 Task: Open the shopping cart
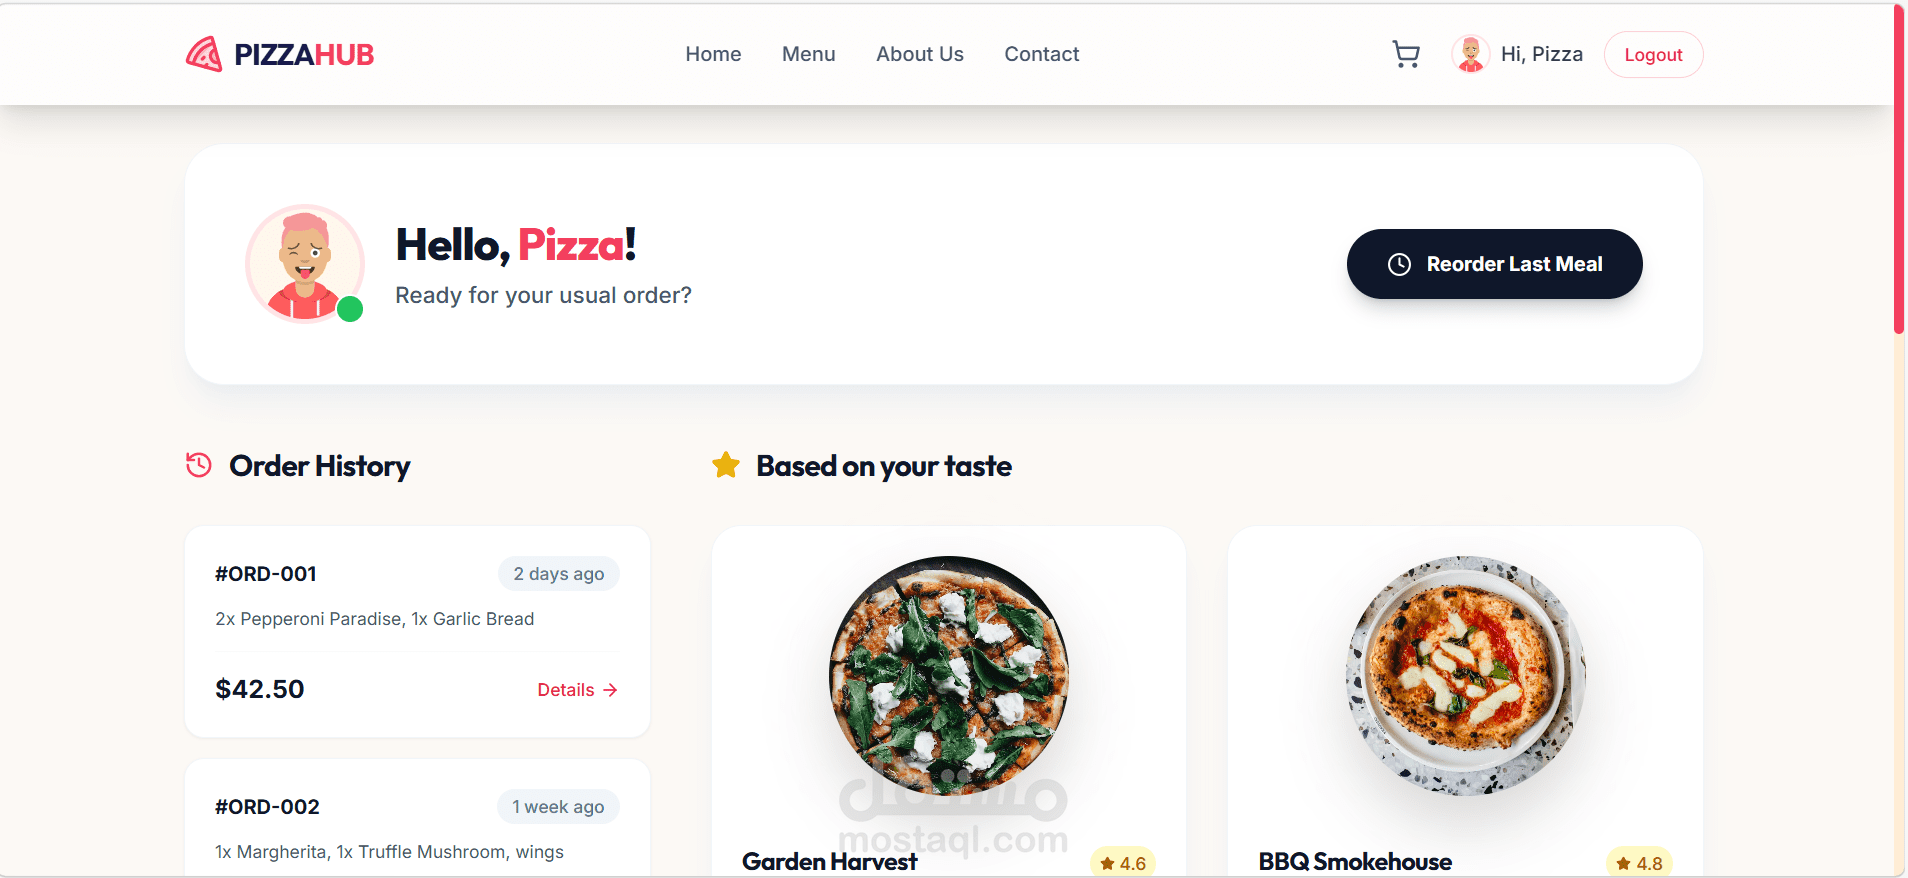1406,54
